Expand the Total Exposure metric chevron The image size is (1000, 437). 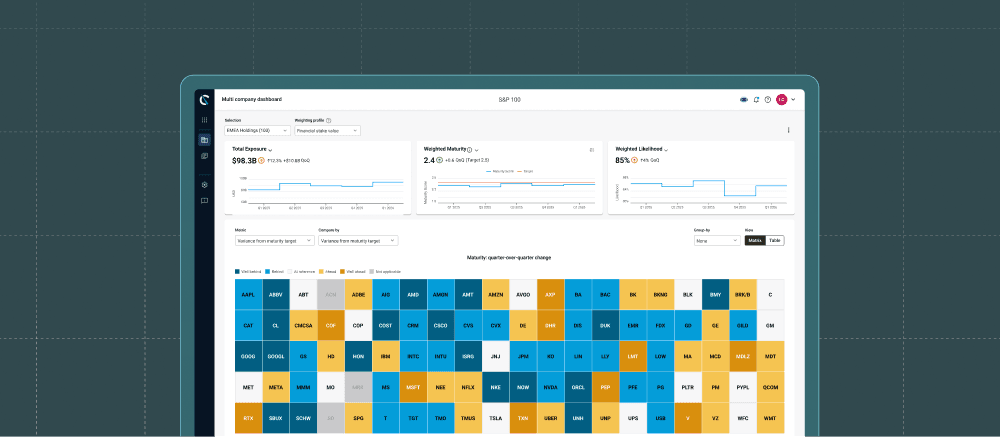tap(270, 150)
